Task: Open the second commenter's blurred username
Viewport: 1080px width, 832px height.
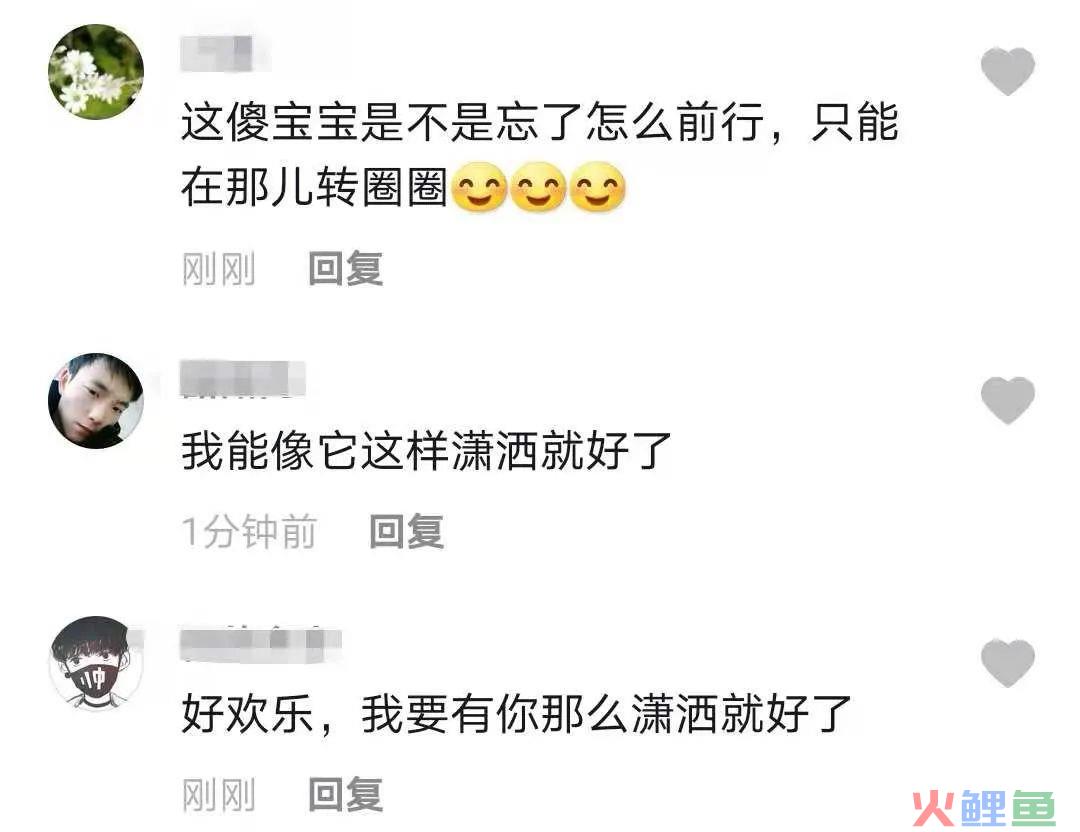Action: (242, 378)
